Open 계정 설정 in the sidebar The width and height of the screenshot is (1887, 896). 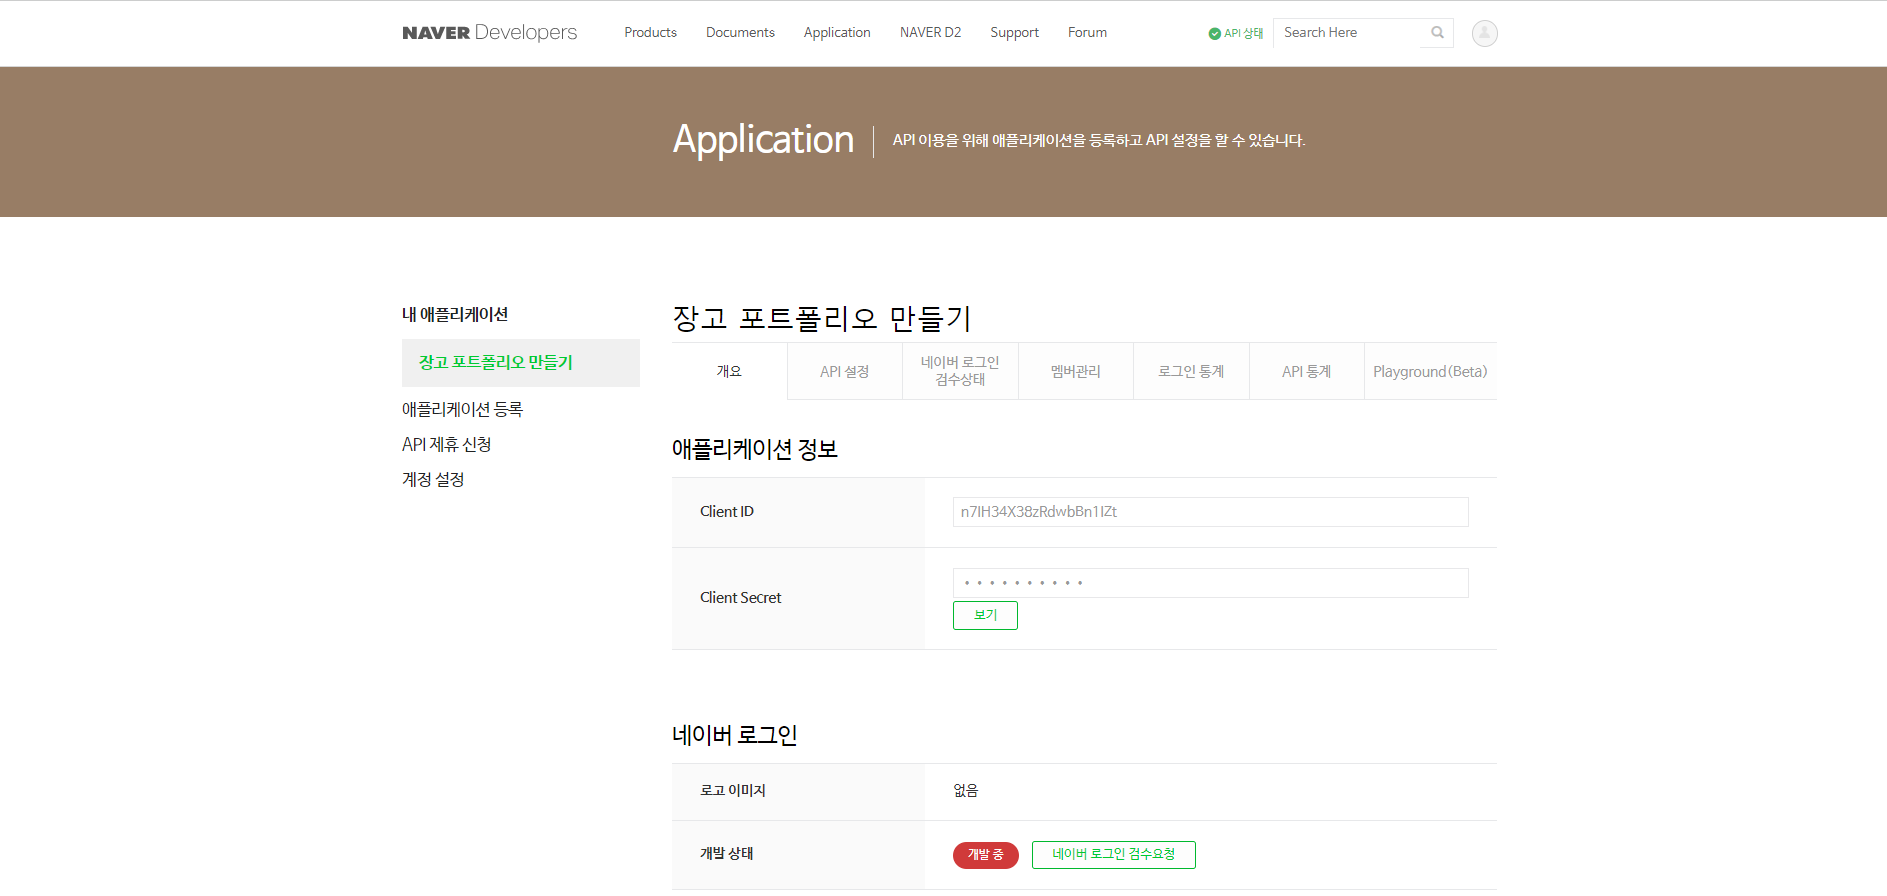[x=433, y=479]
